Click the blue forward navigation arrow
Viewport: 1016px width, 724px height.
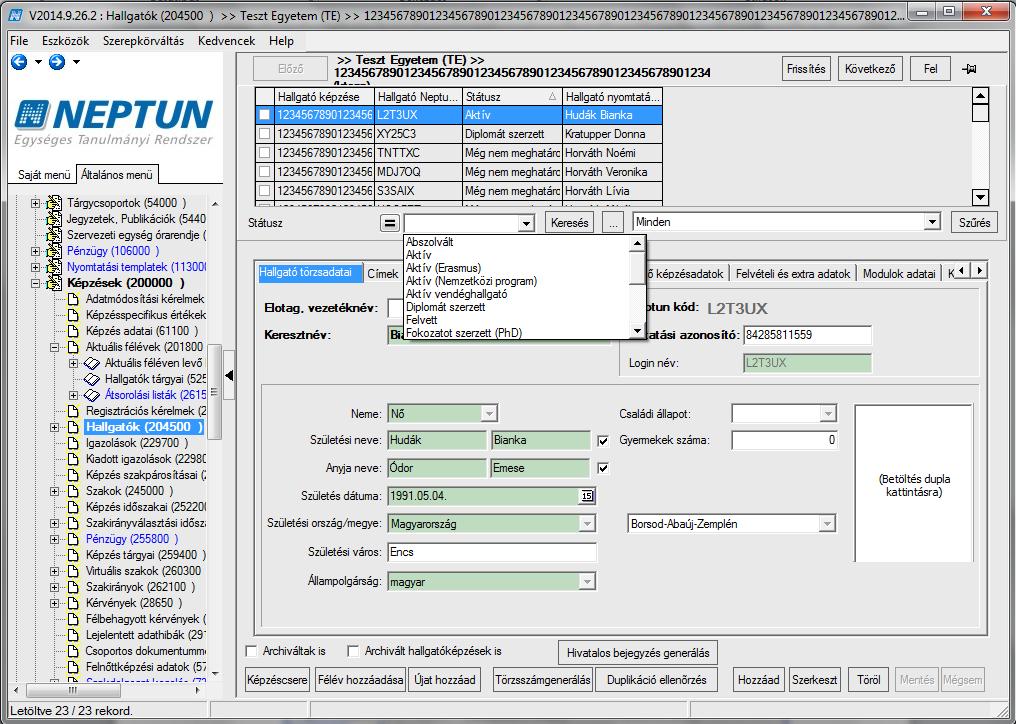click(57, 62)
